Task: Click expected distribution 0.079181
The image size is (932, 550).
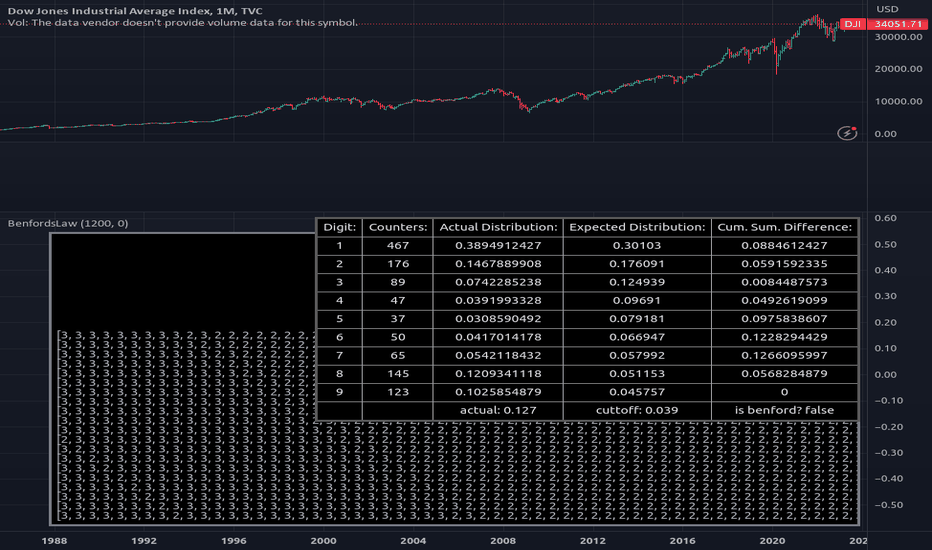Action: pos(637,319)
